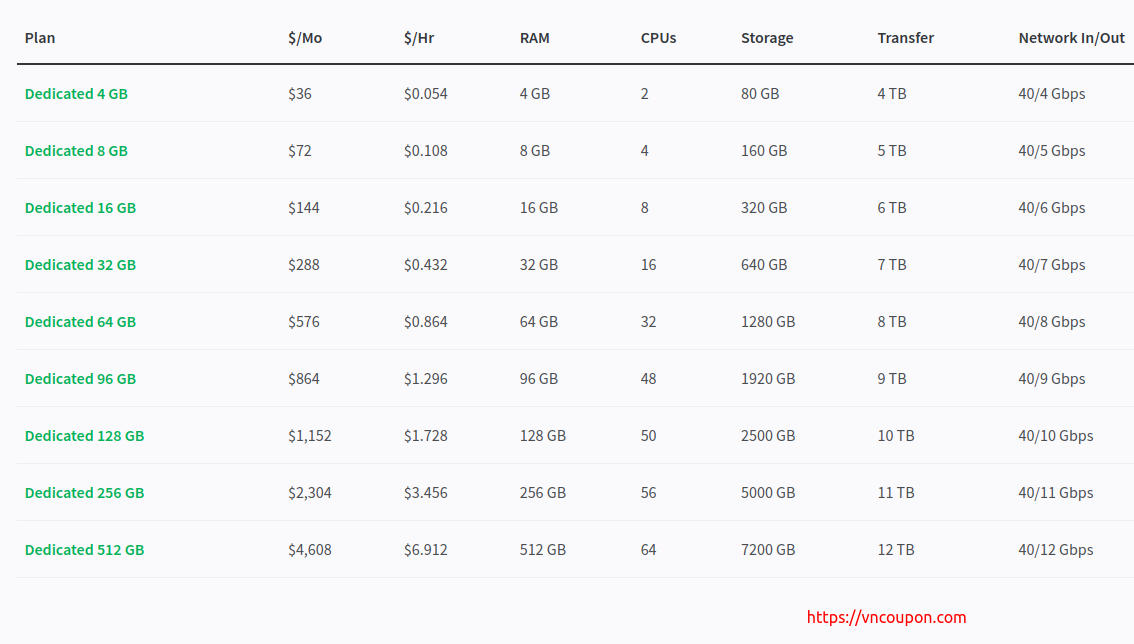Open the Dedicated 128 GB plan link
Screen dimensions: 1134x644
[x=85, y=436]
